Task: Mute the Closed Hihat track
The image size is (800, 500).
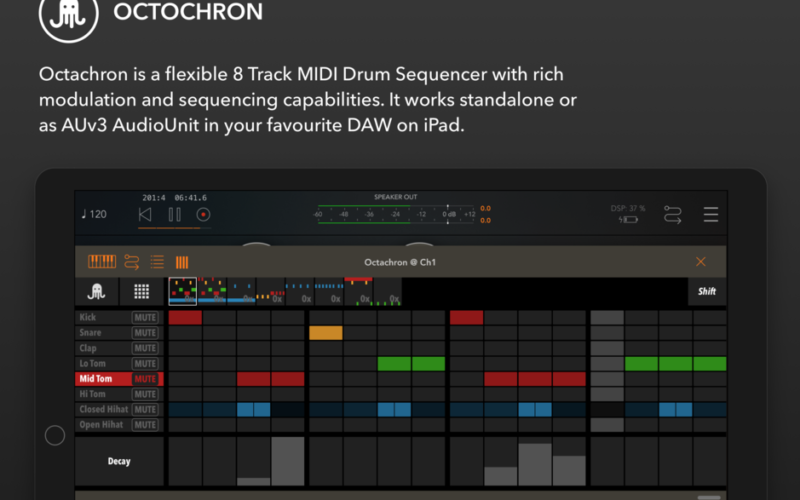Action: [145, 409]
